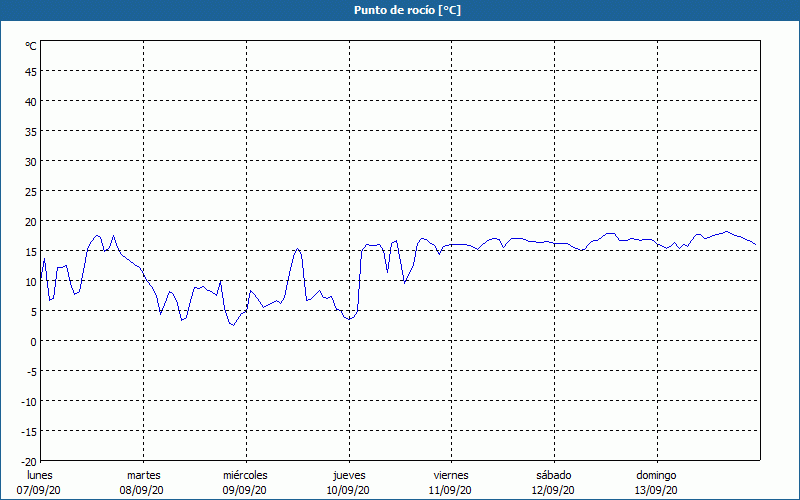Click the 0 label on the y-axis
The height and width of the screenshot is (500, 800).
click(33, 341)
